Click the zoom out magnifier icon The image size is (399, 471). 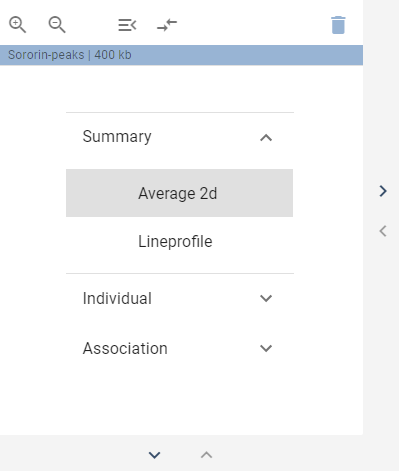click(x=57, y=25)
